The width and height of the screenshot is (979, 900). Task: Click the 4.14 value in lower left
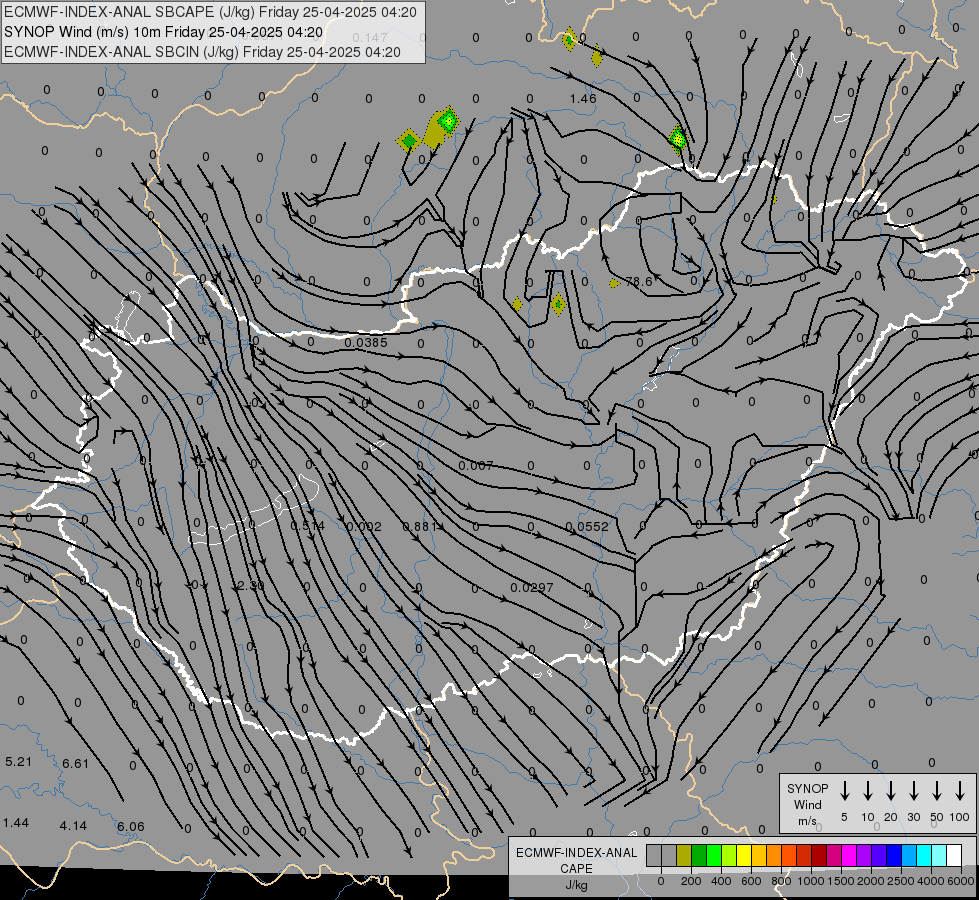tap(73, 826)
